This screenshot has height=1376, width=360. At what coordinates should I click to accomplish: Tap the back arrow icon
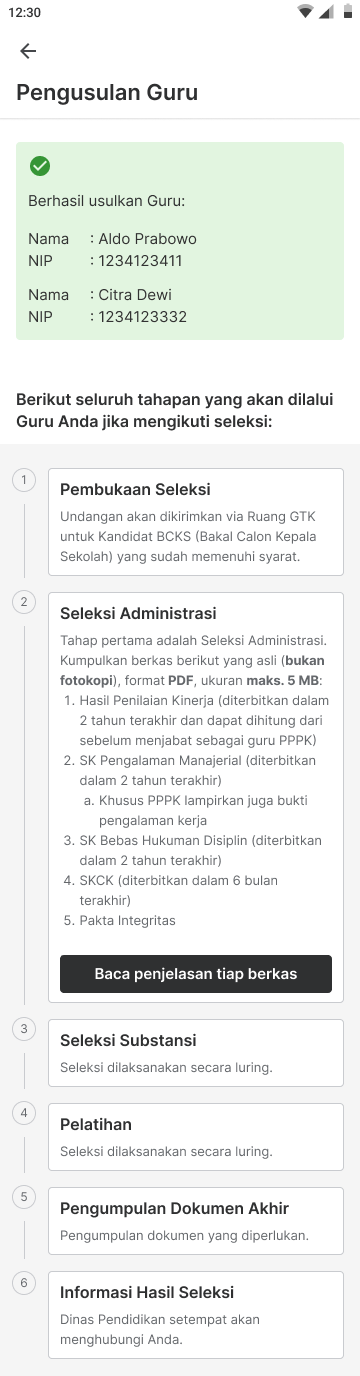[x=28, y=51]
